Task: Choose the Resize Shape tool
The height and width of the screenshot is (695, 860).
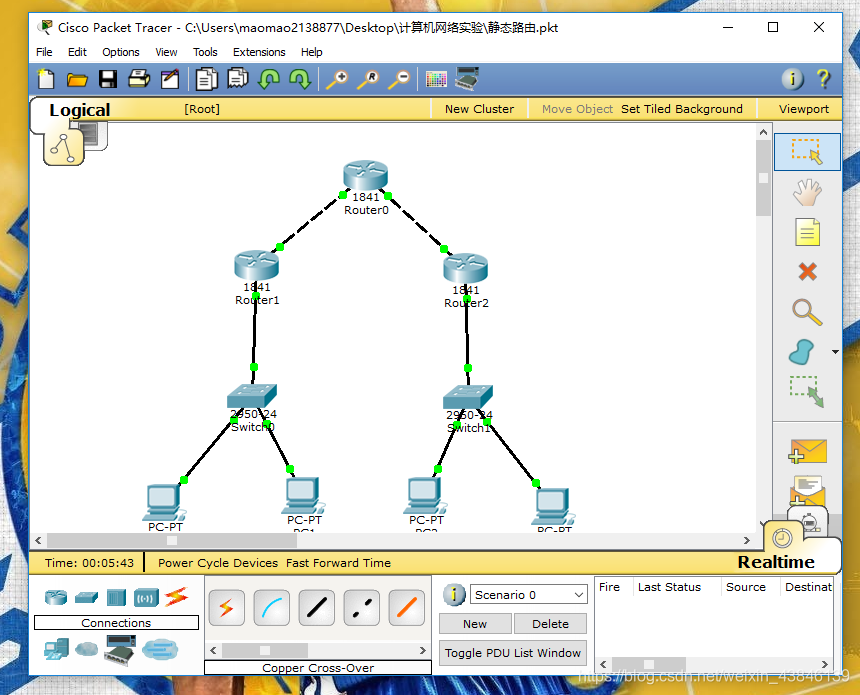Action: click(x=807, y=391)
